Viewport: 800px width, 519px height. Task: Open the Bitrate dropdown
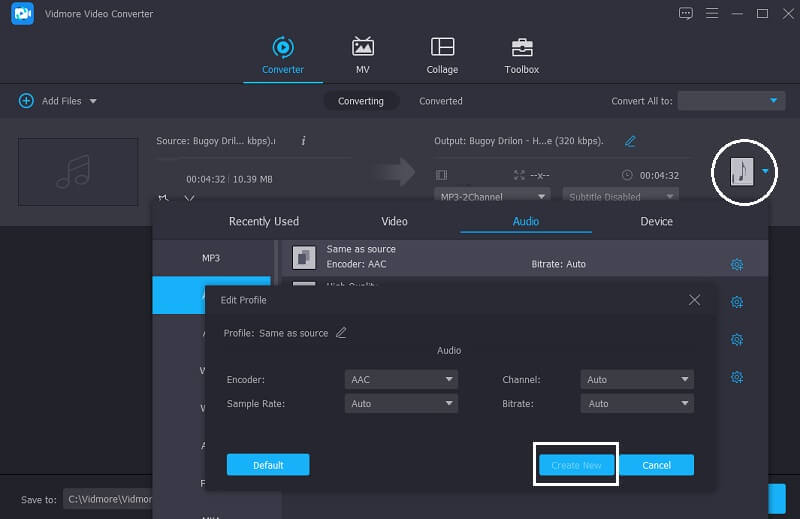[637, 404]
